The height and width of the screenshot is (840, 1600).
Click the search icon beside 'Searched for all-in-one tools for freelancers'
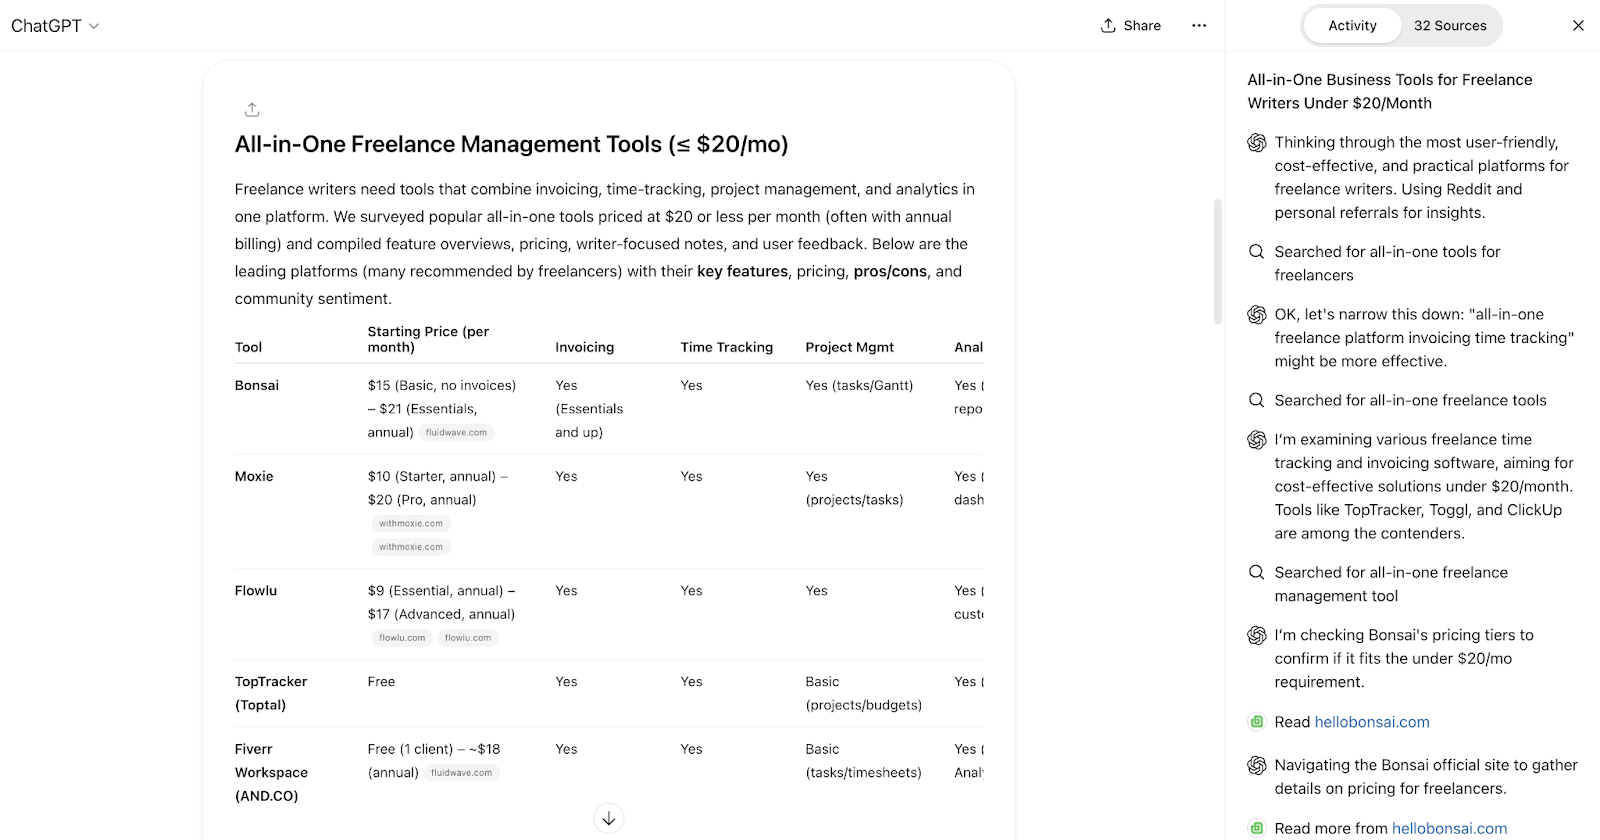1256,252
